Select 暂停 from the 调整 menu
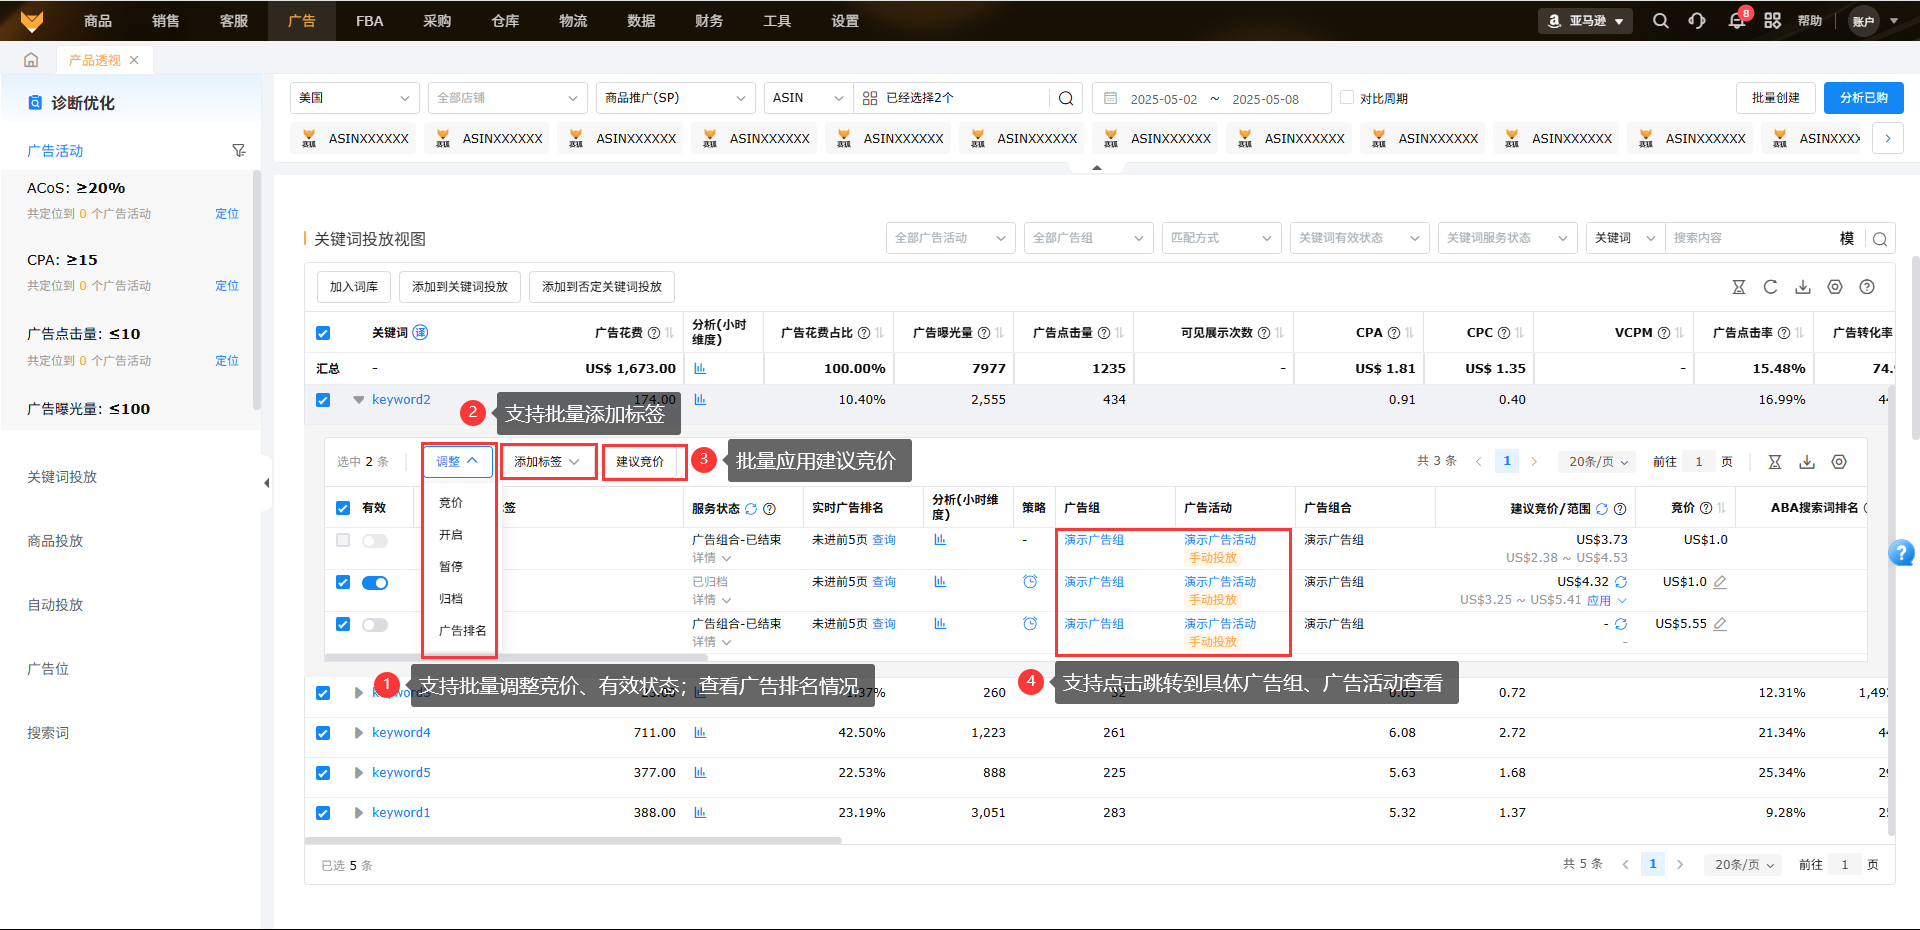 (x=451, y=567)
